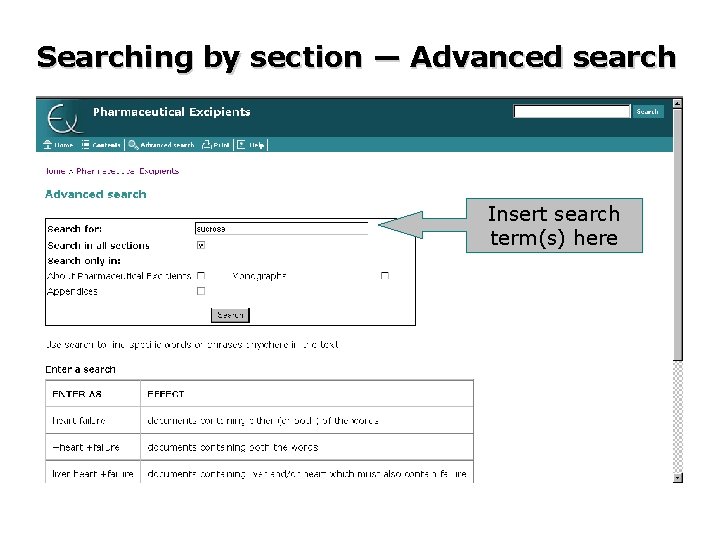
Task: Enable the Monographs checkbox
Action: coord(385,276)
